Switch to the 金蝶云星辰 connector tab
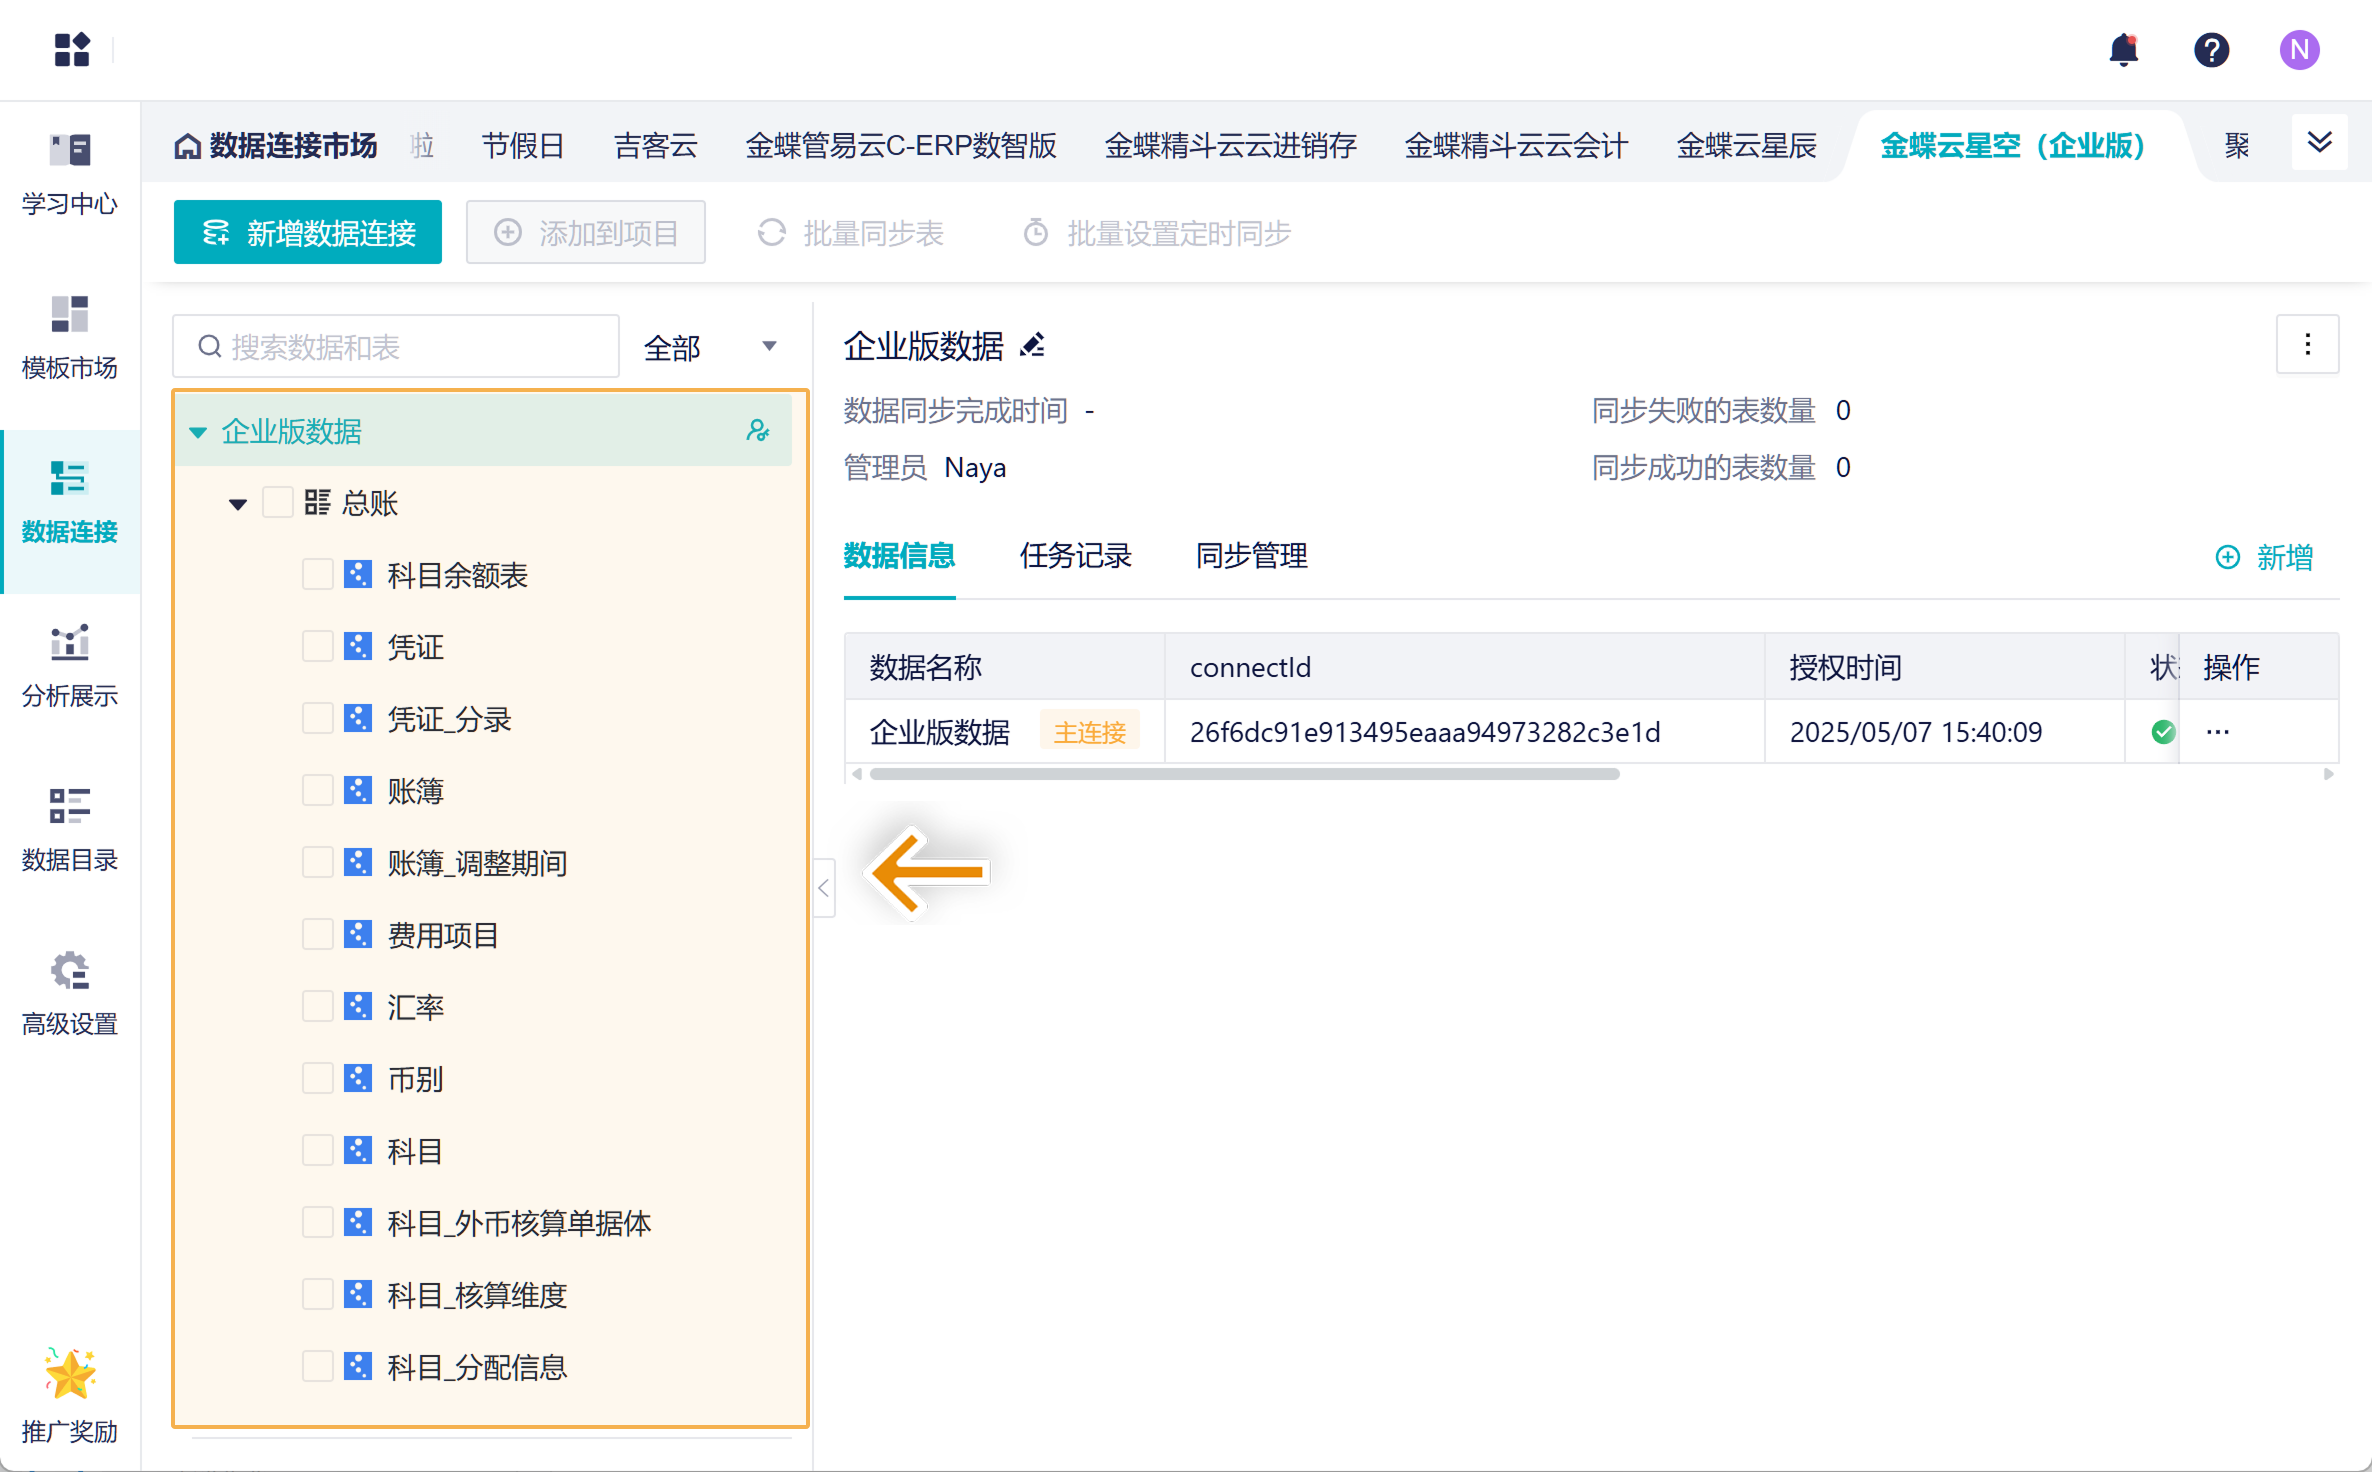 (x=1746, y=146)
